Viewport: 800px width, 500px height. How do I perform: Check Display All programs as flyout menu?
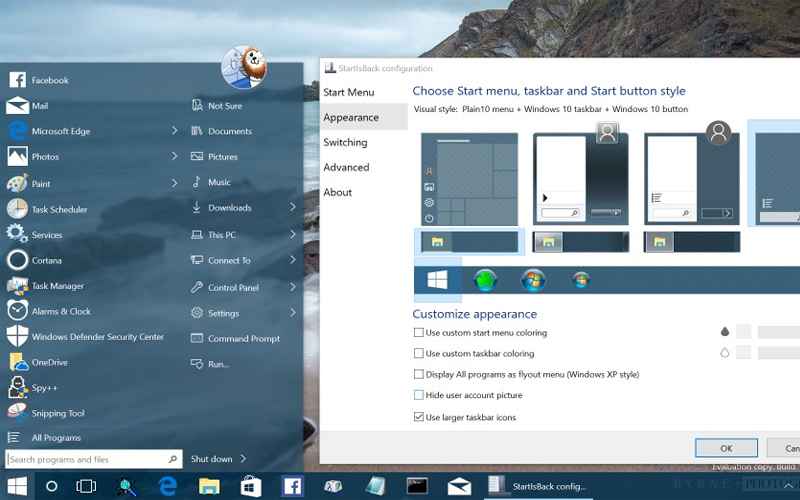(x=419, y=374)
